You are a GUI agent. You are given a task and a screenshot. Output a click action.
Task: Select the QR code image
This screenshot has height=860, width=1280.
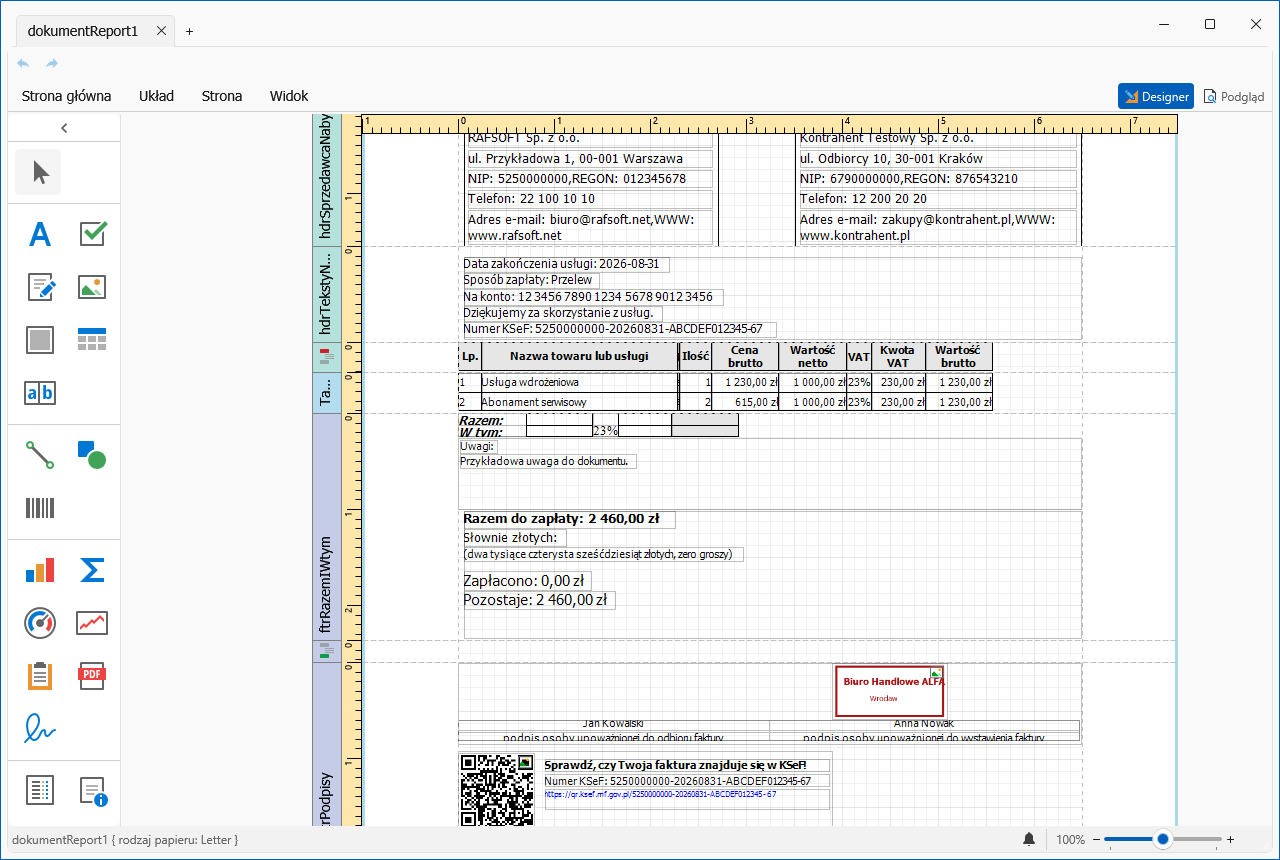coord(496,790)
